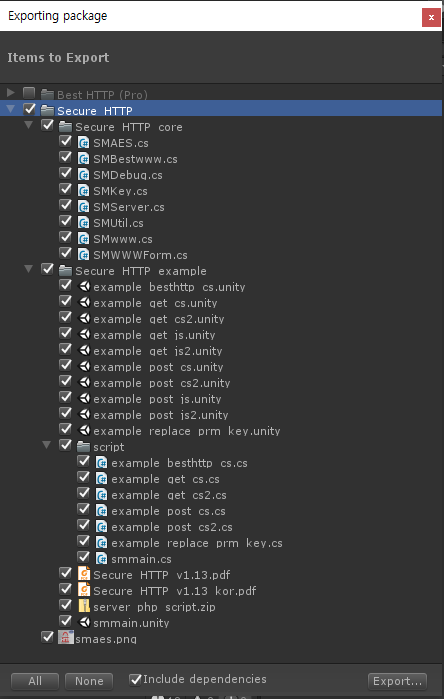Click the PDF icon of Secure HTTP v1.13.pdf
This screenshot has height=699, width=444.
[x=83, y=574]
